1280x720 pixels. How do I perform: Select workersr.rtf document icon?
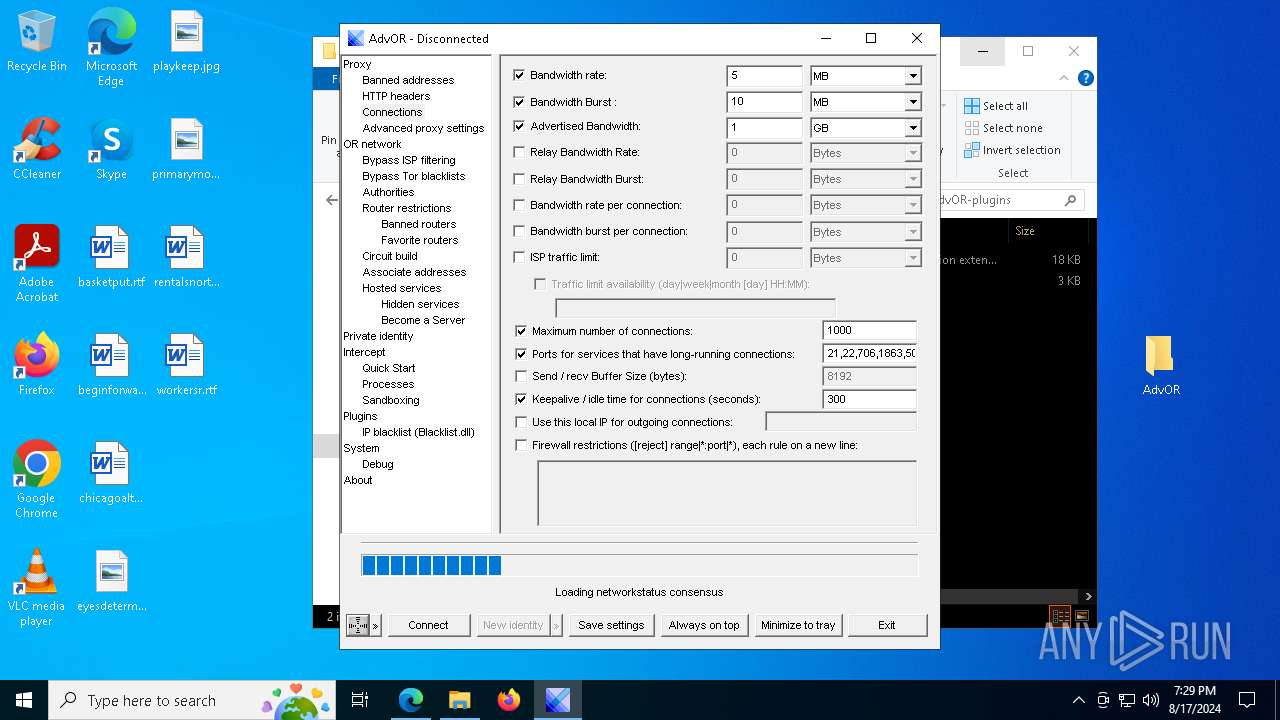(x=186, y=366)
